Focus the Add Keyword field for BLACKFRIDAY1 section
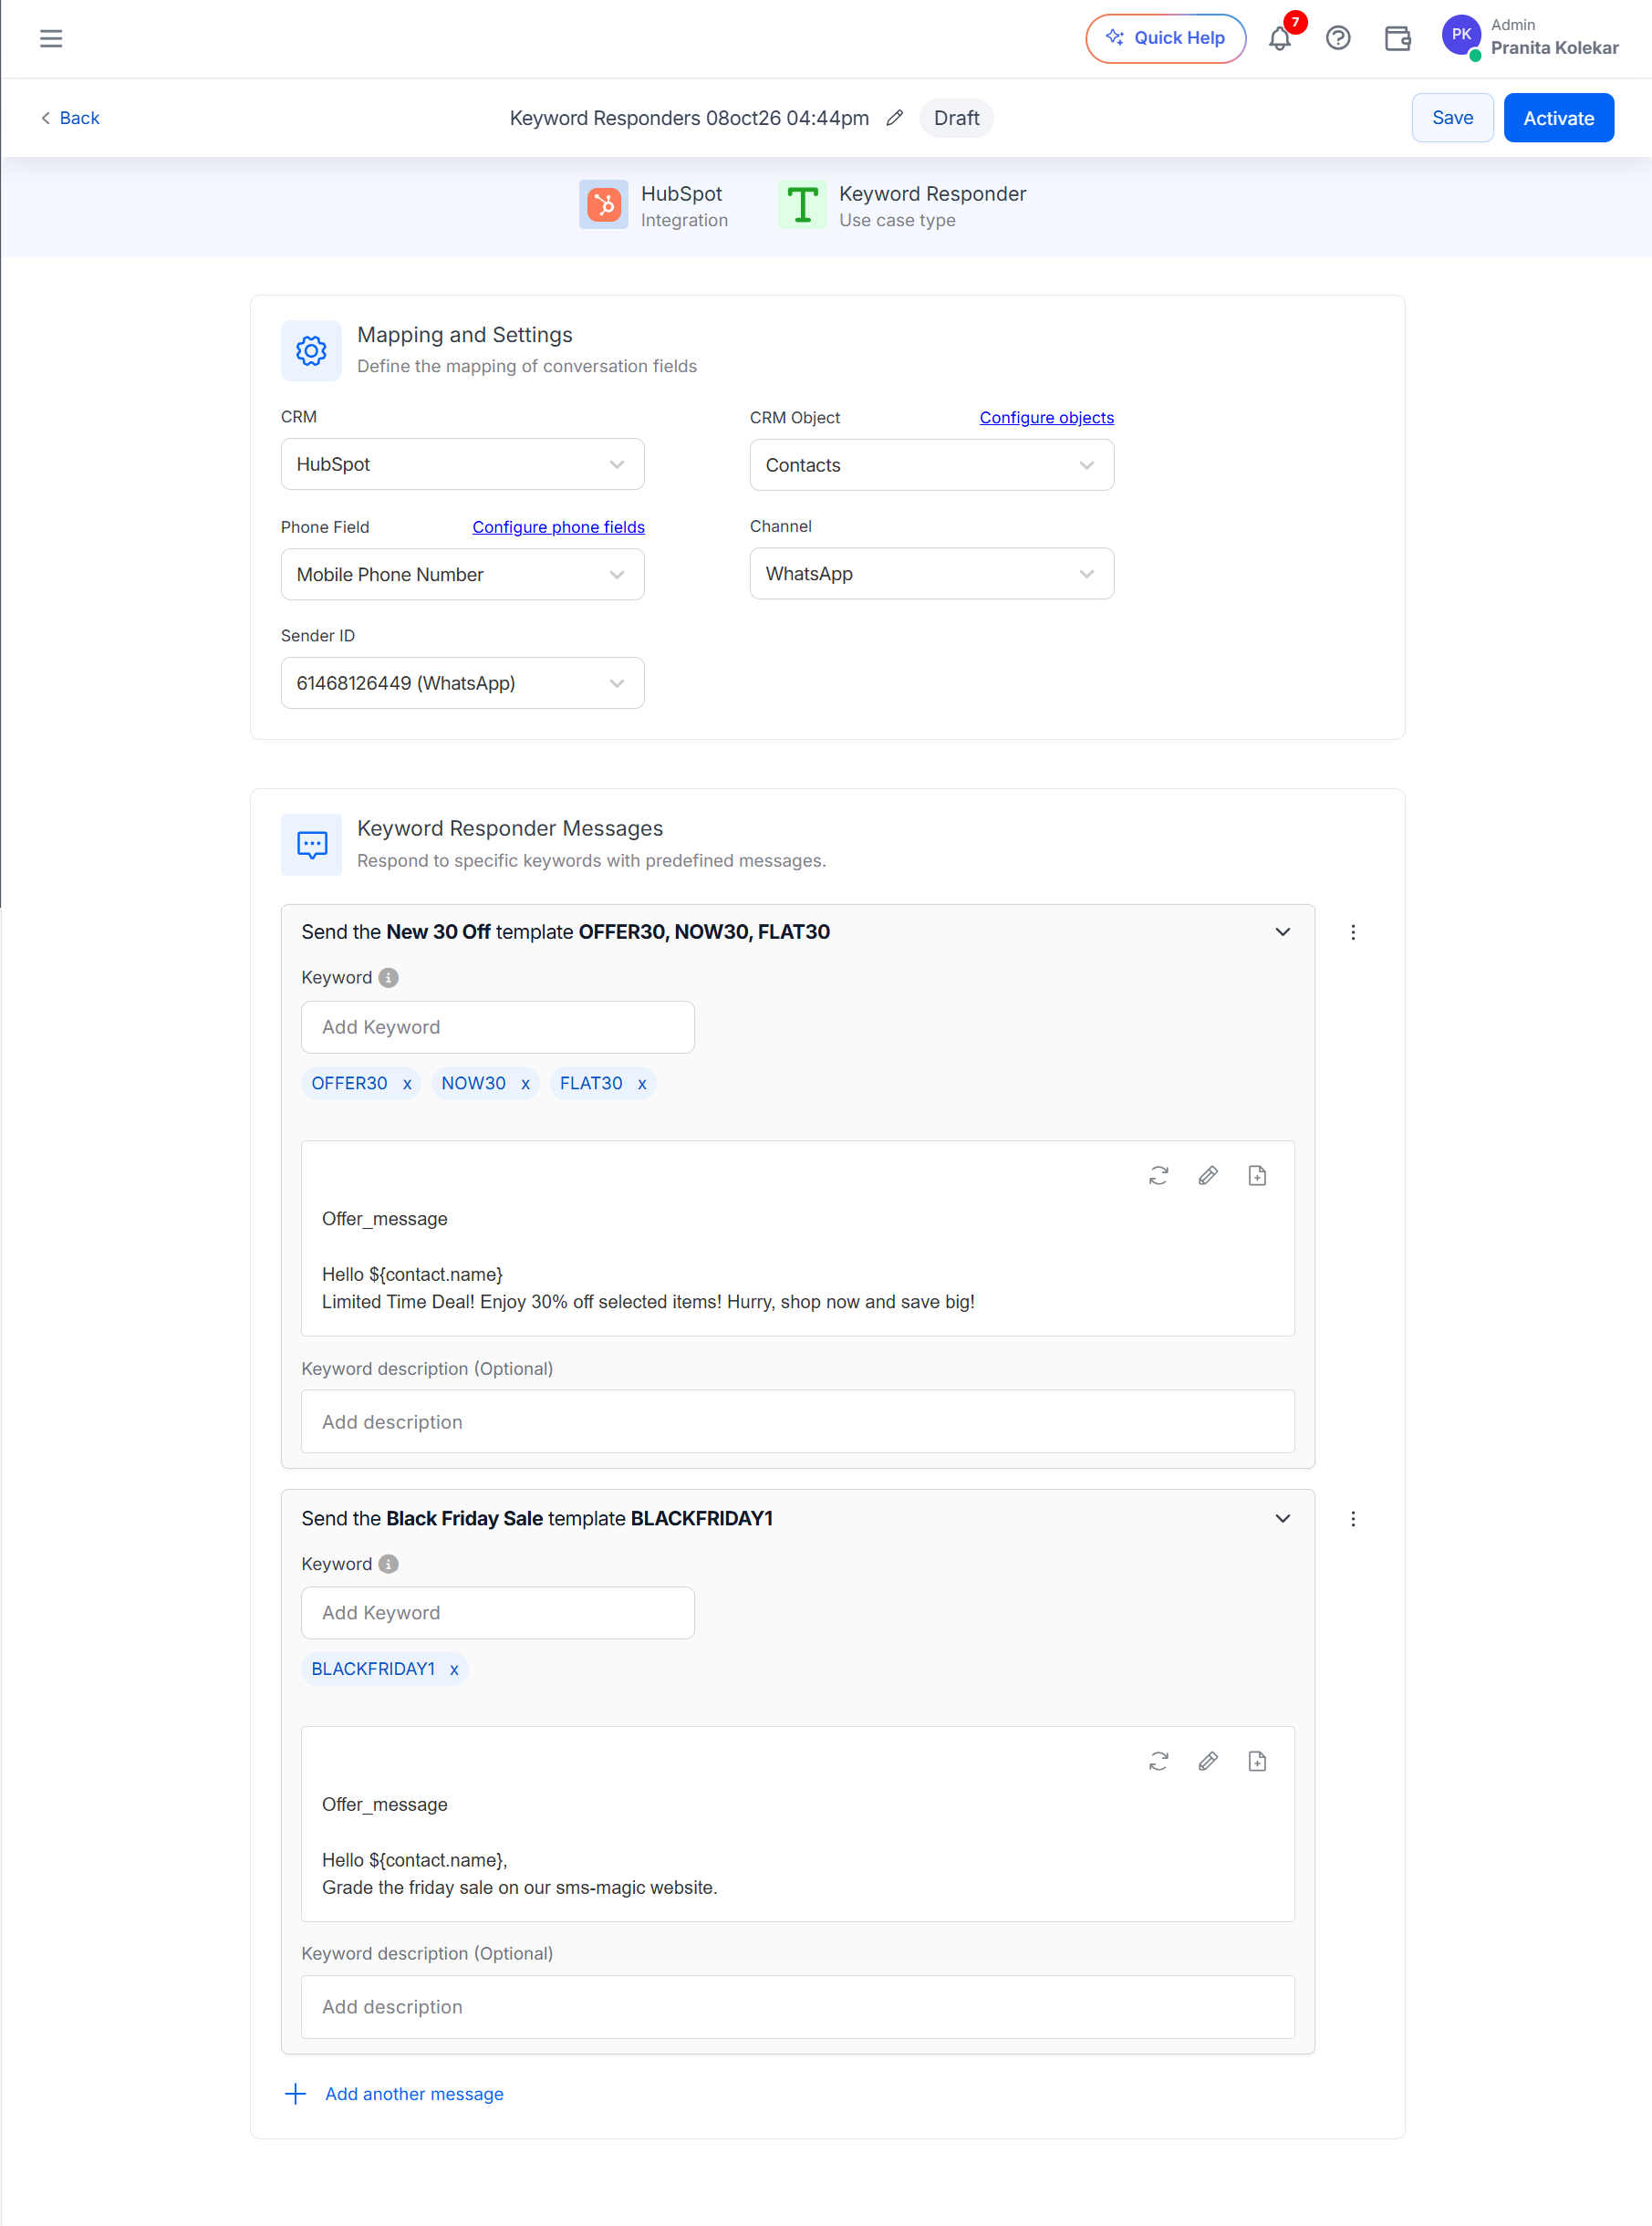 click(498, 1613)
